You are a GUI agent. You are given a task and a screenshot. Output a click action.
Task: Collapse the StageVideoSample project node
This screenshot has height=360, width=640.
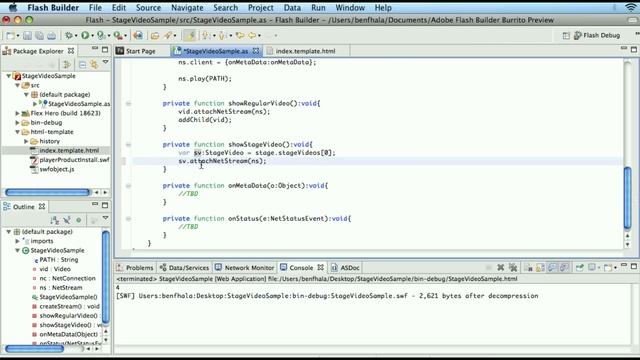[x=9, y=76]
